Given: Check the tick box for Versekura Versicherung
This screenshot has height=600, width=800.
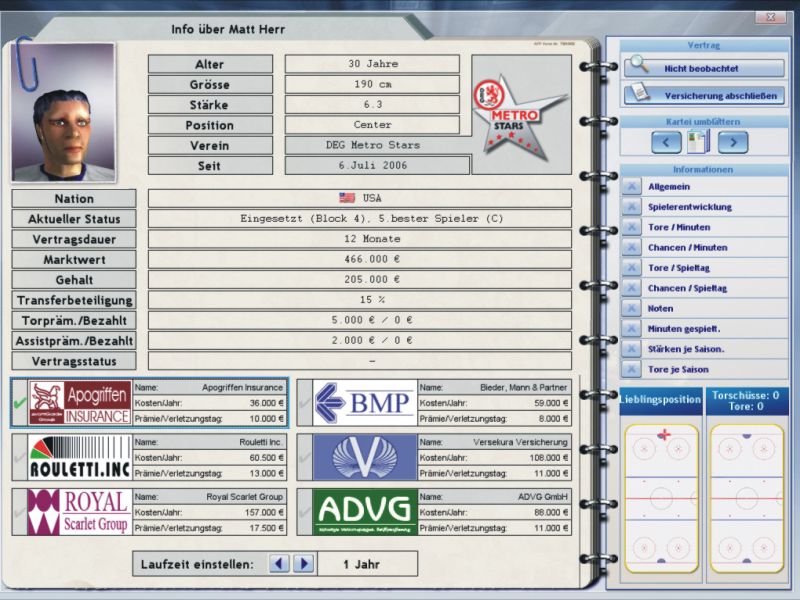Looking at the screenshot, I should pyautogui.click(x=305, y=458).
